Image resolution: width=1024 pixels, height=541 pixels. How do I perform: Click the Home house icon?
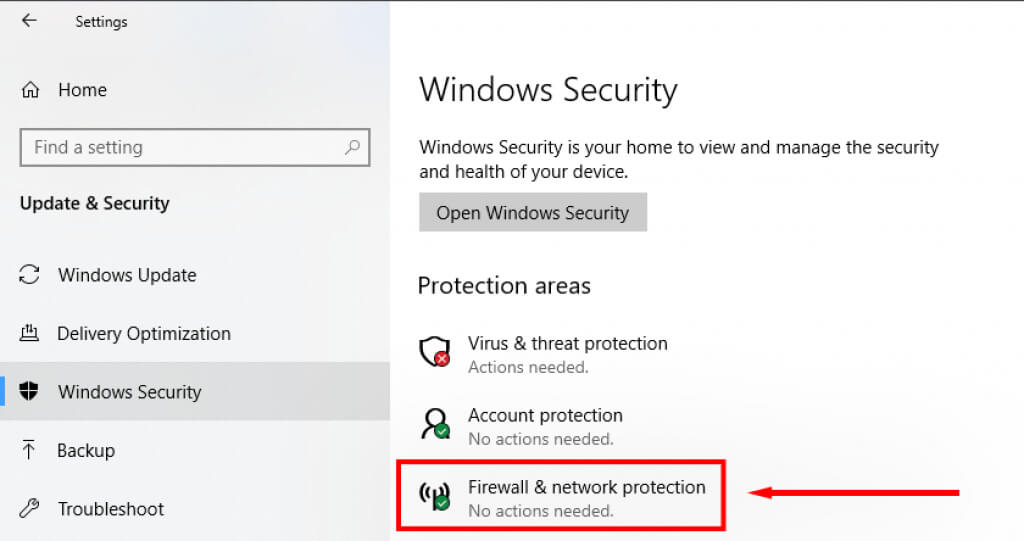30,90
